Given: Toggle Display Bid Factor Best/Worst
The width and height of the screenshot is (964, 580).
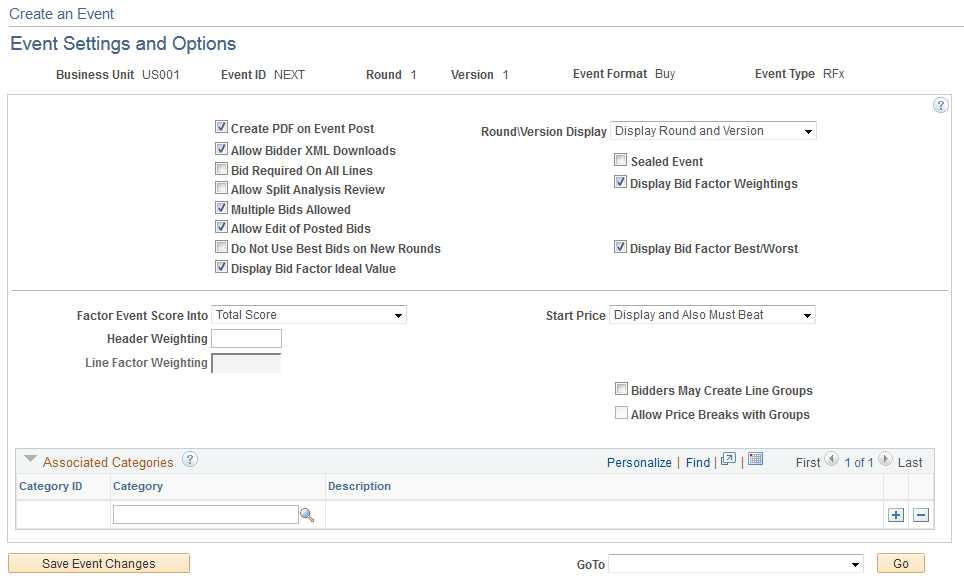Looking at the screenshot, I should coord(620,247).
